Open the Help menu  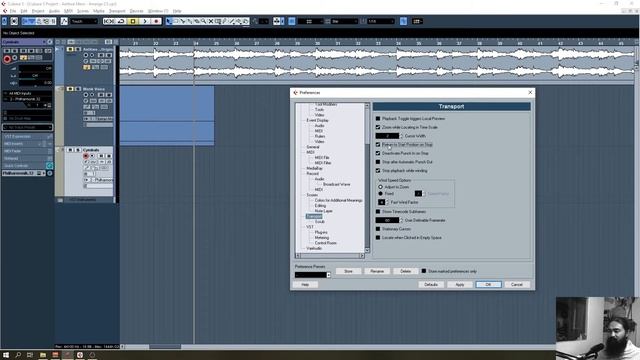[x=177, y=11]
